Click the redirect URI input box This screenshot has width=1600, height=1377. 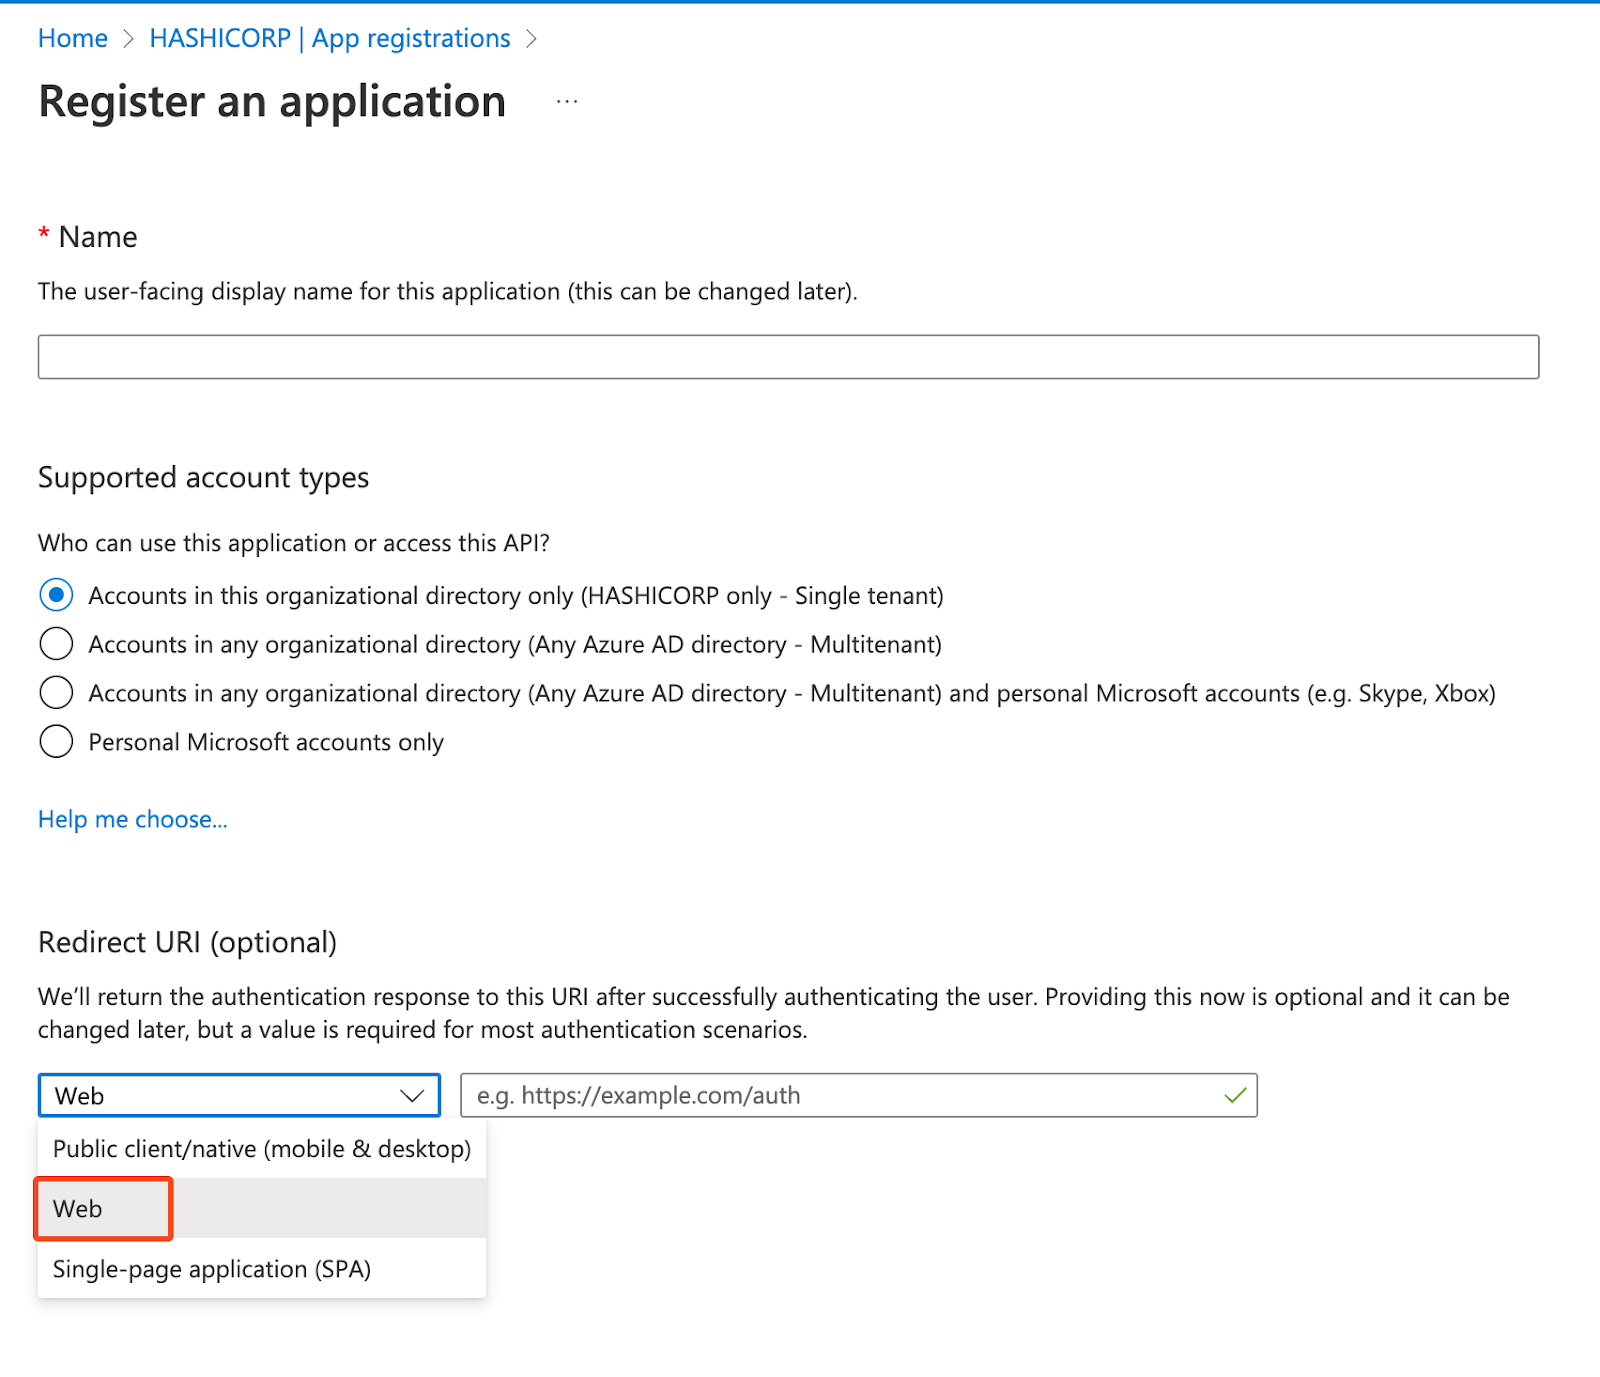(840, 1096)
